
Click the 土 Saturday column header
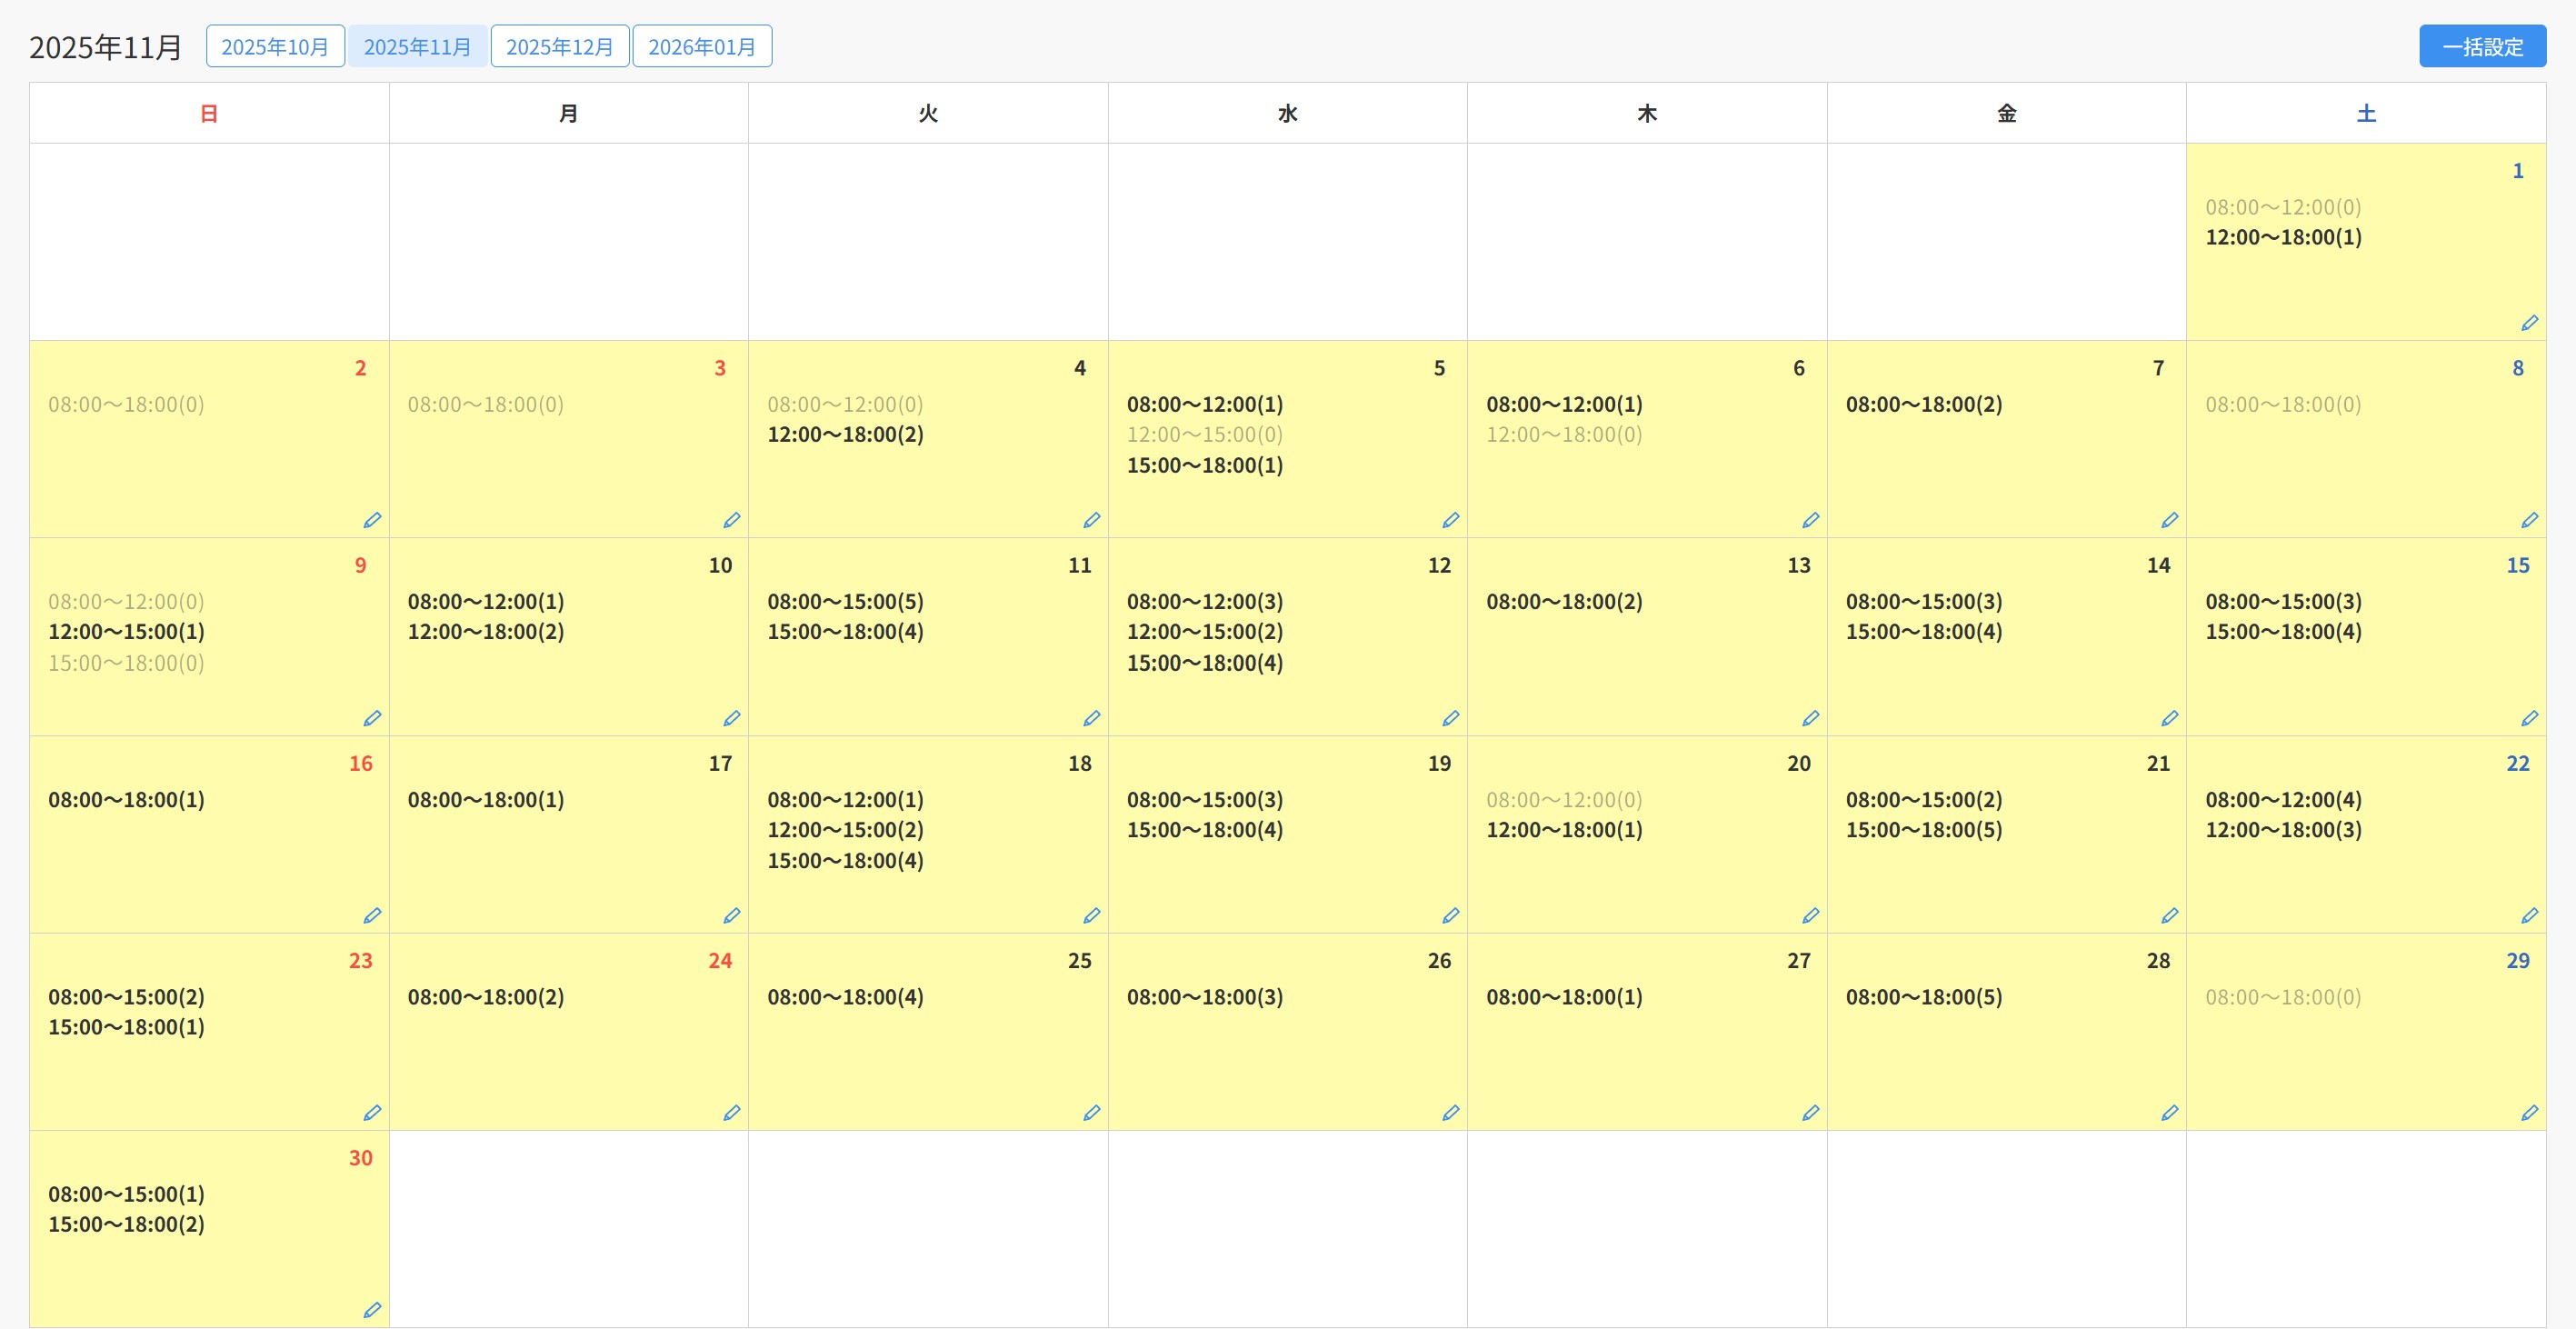click(x=2365, y=113)
